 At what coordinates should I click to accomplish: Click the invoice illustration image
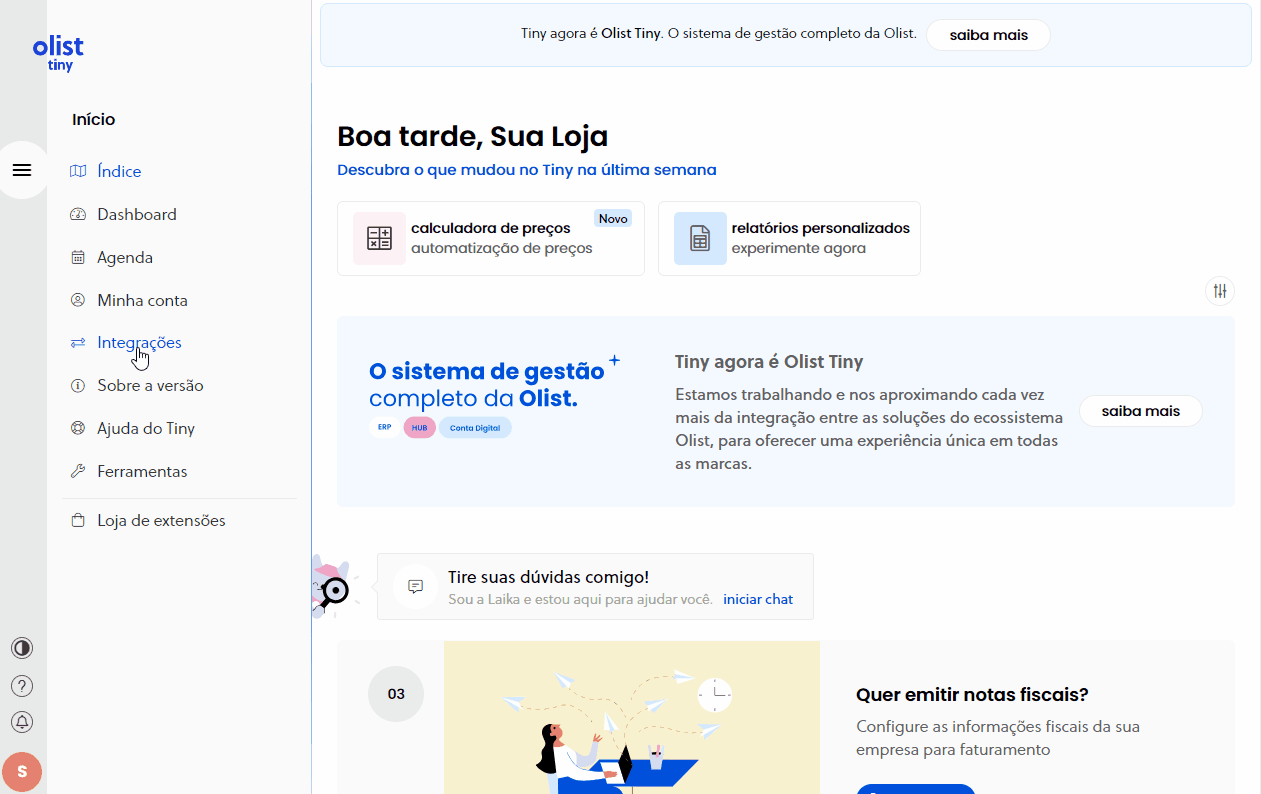point(632,717)
